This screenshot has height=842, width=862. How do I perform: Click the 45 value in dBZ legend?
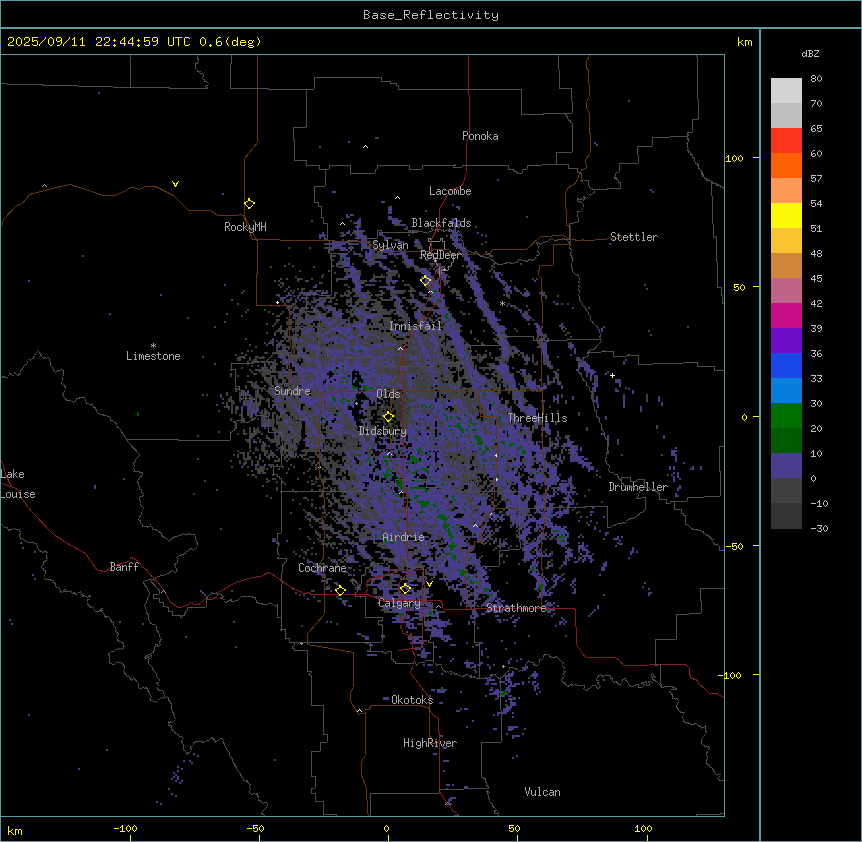pos(816,279)
